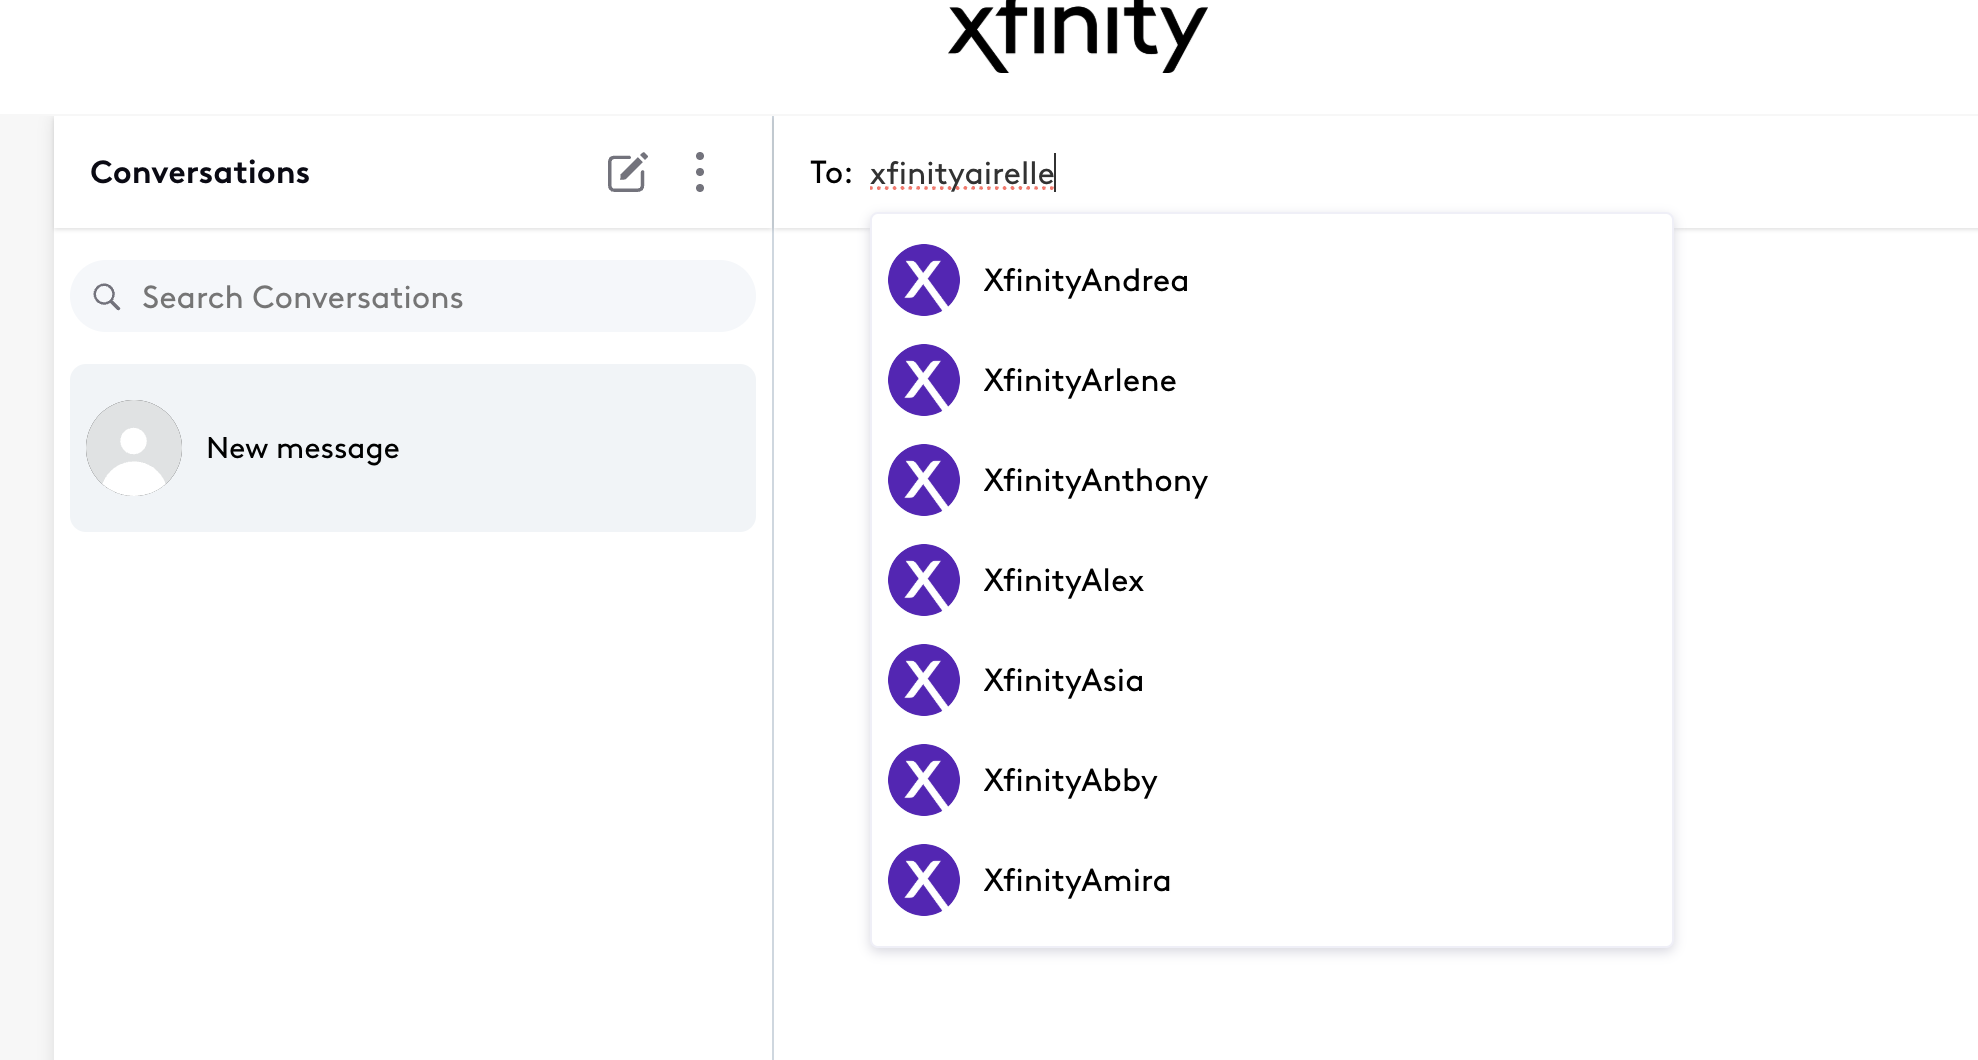Click the gray New message profile avatar
The image size is (1978, 1060).
pos(134,448)
